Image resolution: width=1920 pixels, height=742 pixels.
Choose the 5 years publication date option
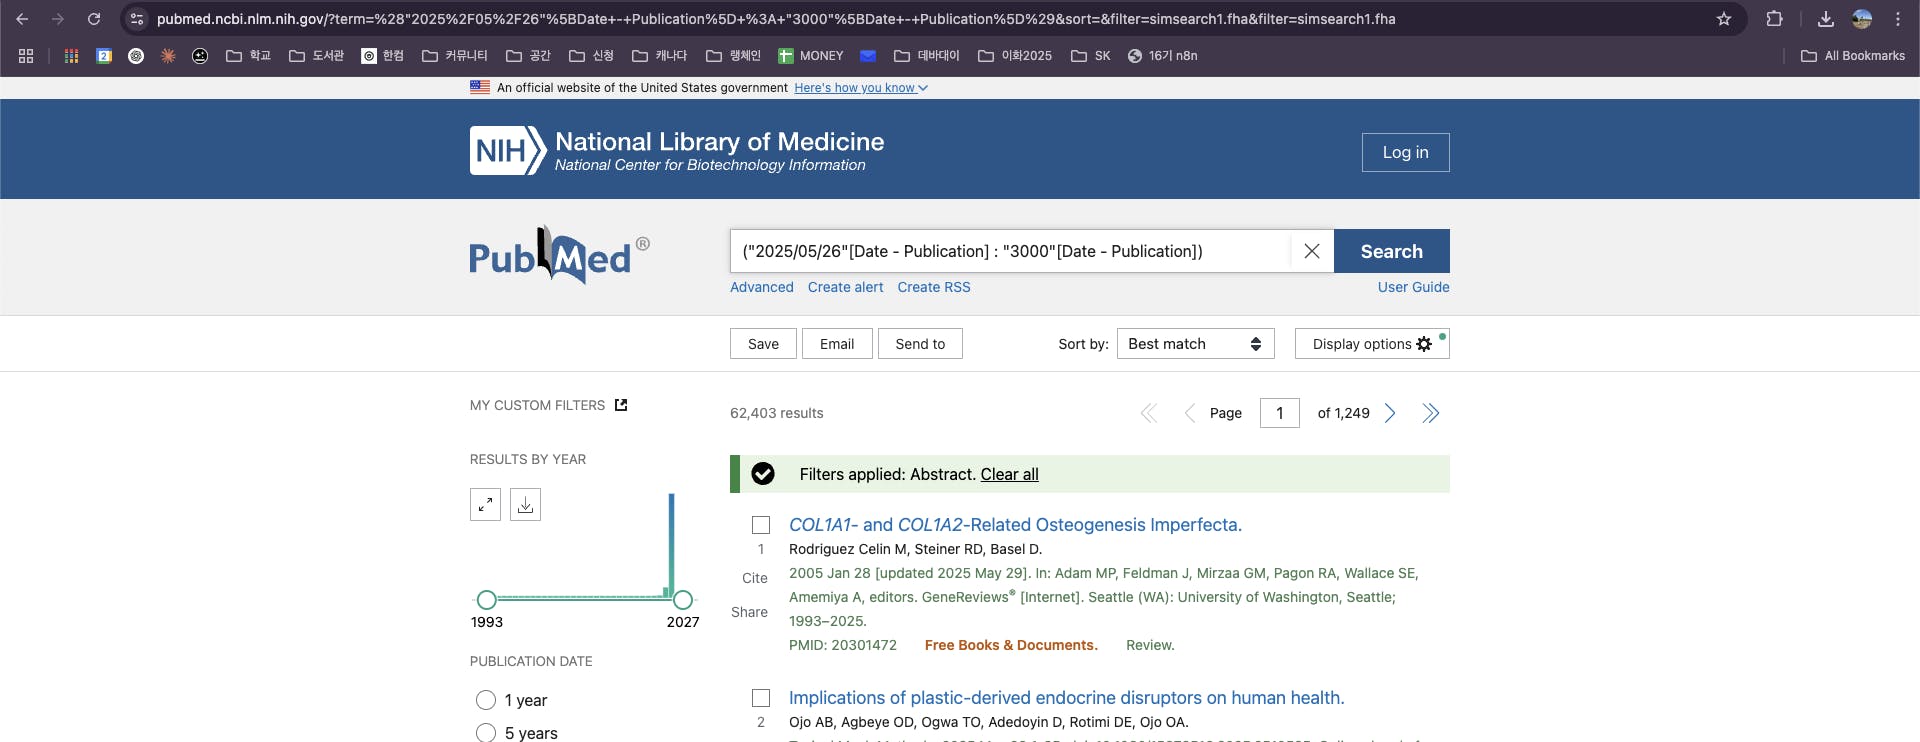[x=486, y=733]
